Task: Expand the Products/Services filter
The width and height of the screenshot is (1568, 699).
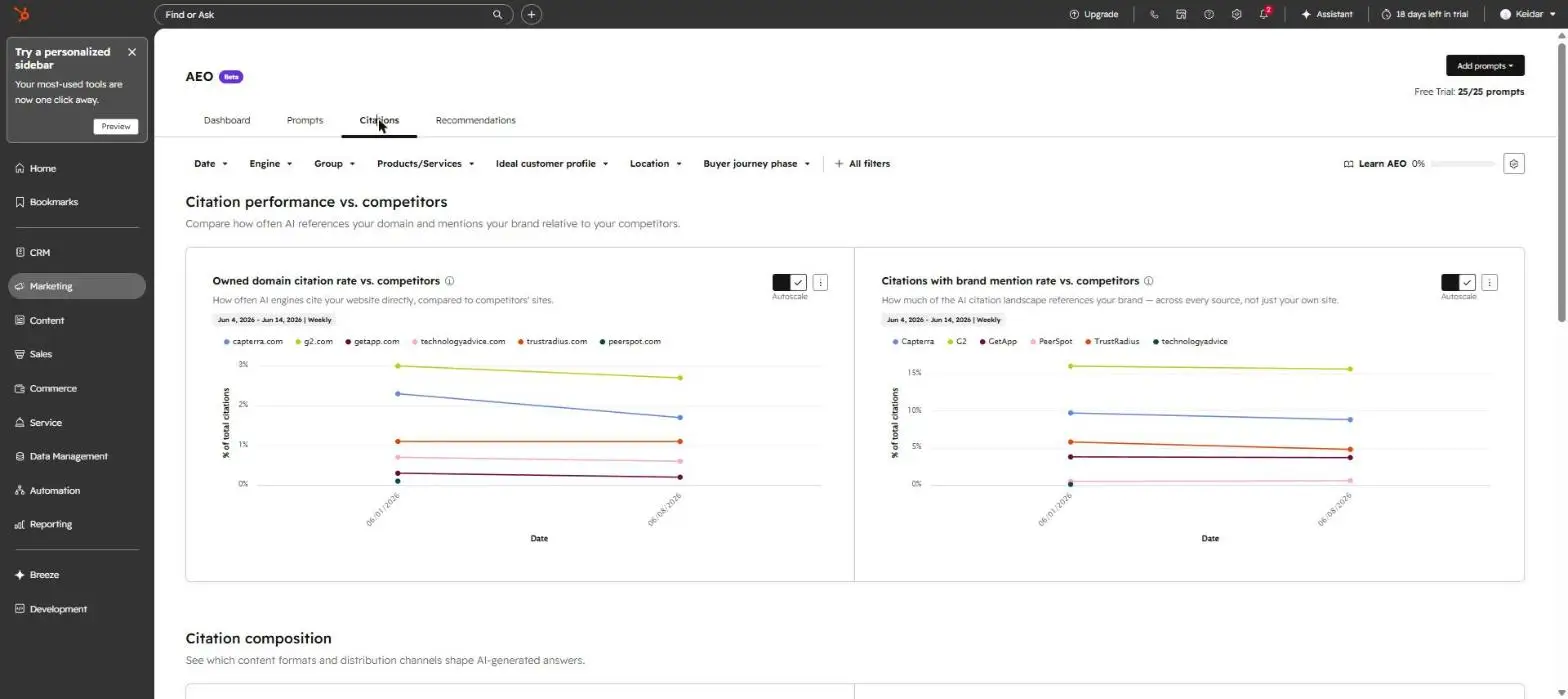Action: coord(426,164)
